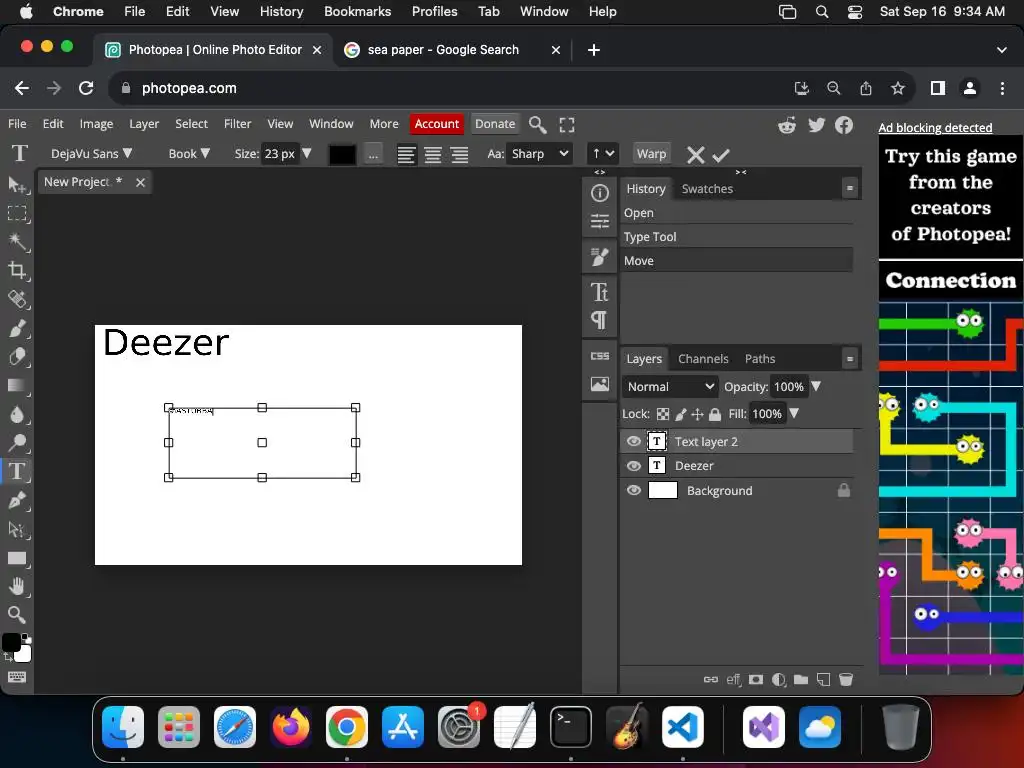Screen dimensions: 1024x768
Task: Select the Rectangle shape tool
Action: [x=17, y=558]
